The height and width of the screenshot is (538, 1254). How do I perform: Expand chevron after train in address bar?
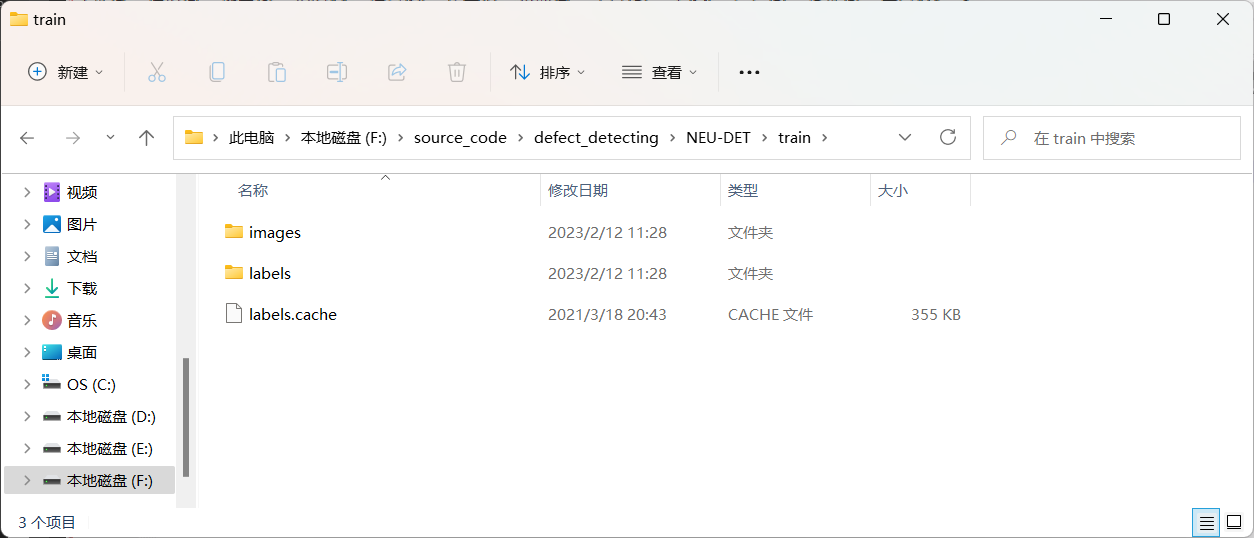pyautogui.click(x=825, y=138)
